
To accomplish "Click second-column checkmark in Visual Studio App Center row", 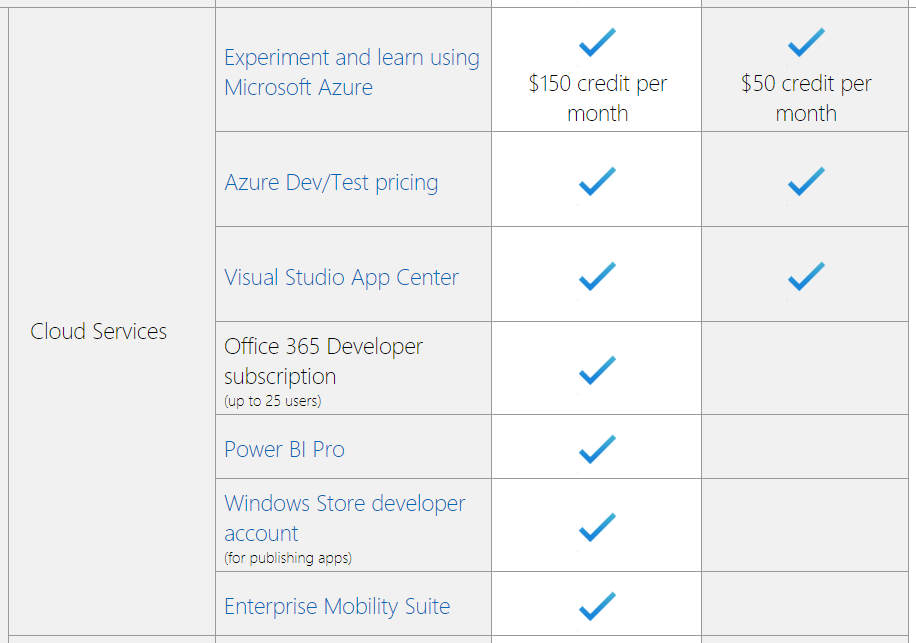I will point(806,277).
